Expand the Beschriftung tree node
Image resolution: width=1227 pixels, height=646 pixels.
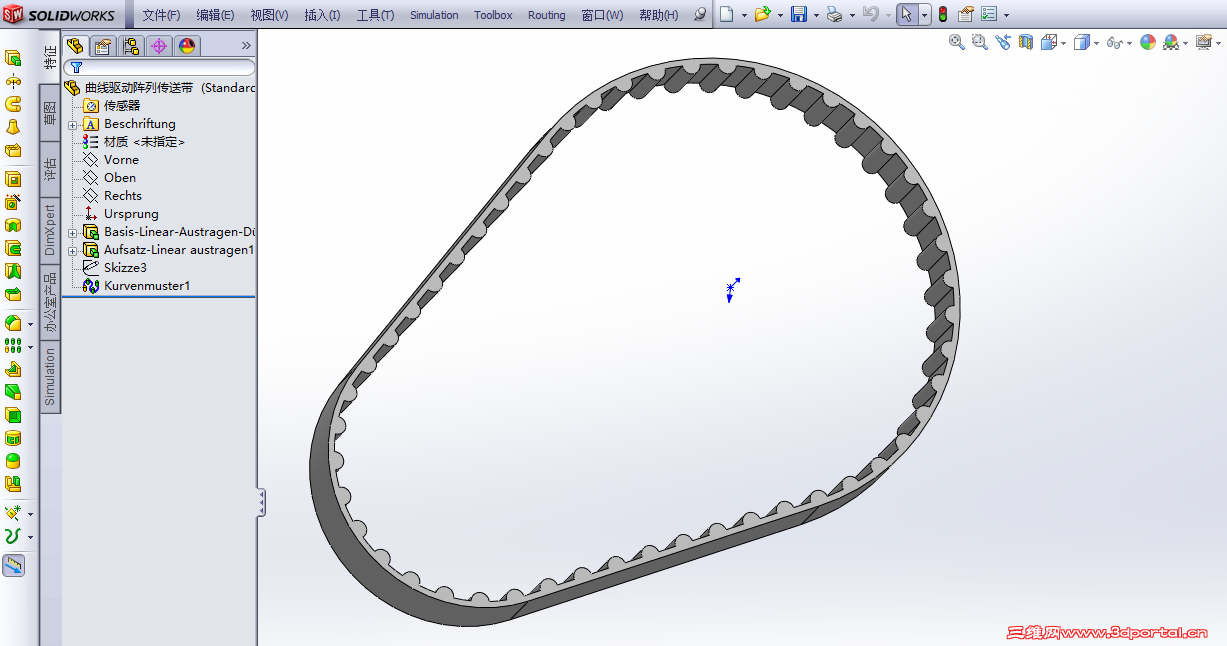72,125
